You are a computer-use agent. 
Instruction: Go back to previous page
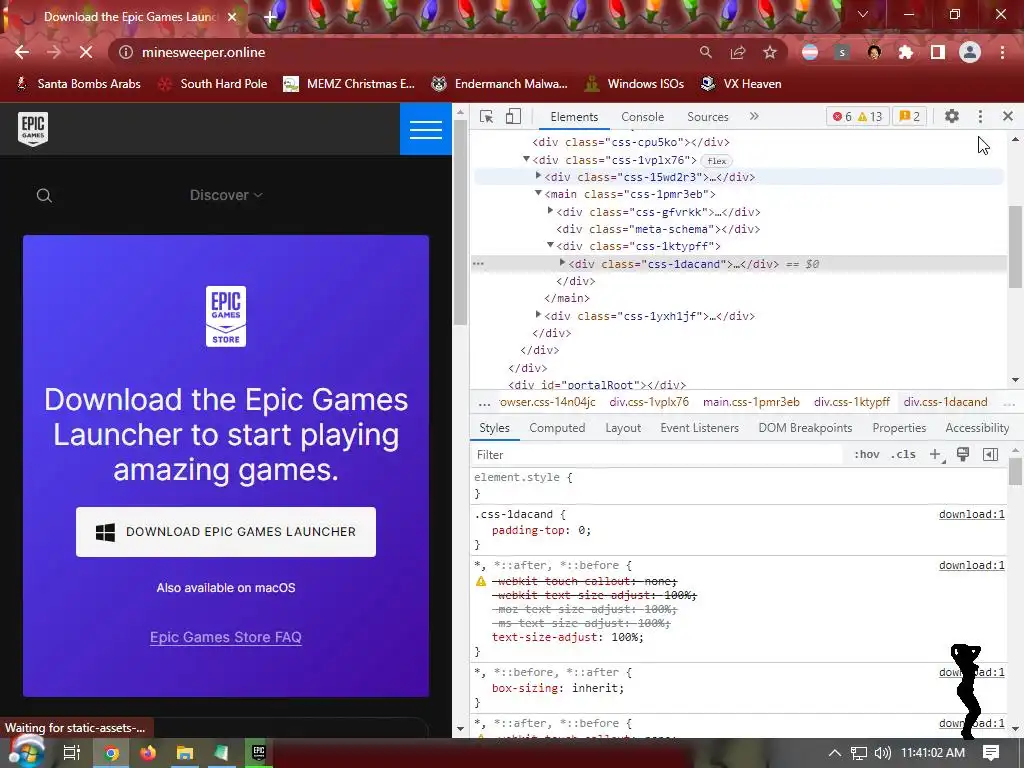[x=22, y=52]
